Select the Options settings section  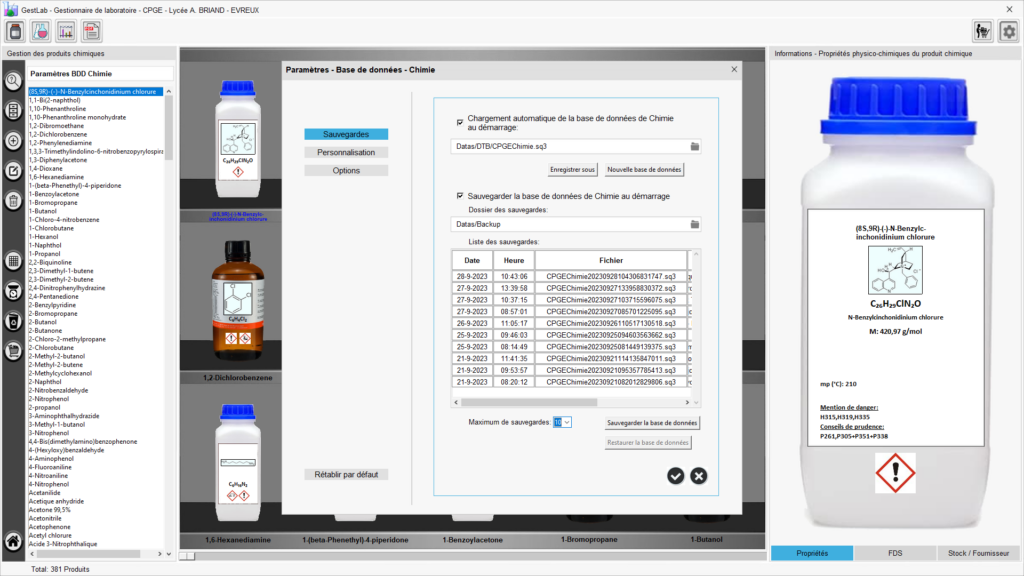[x=346, y=170]
